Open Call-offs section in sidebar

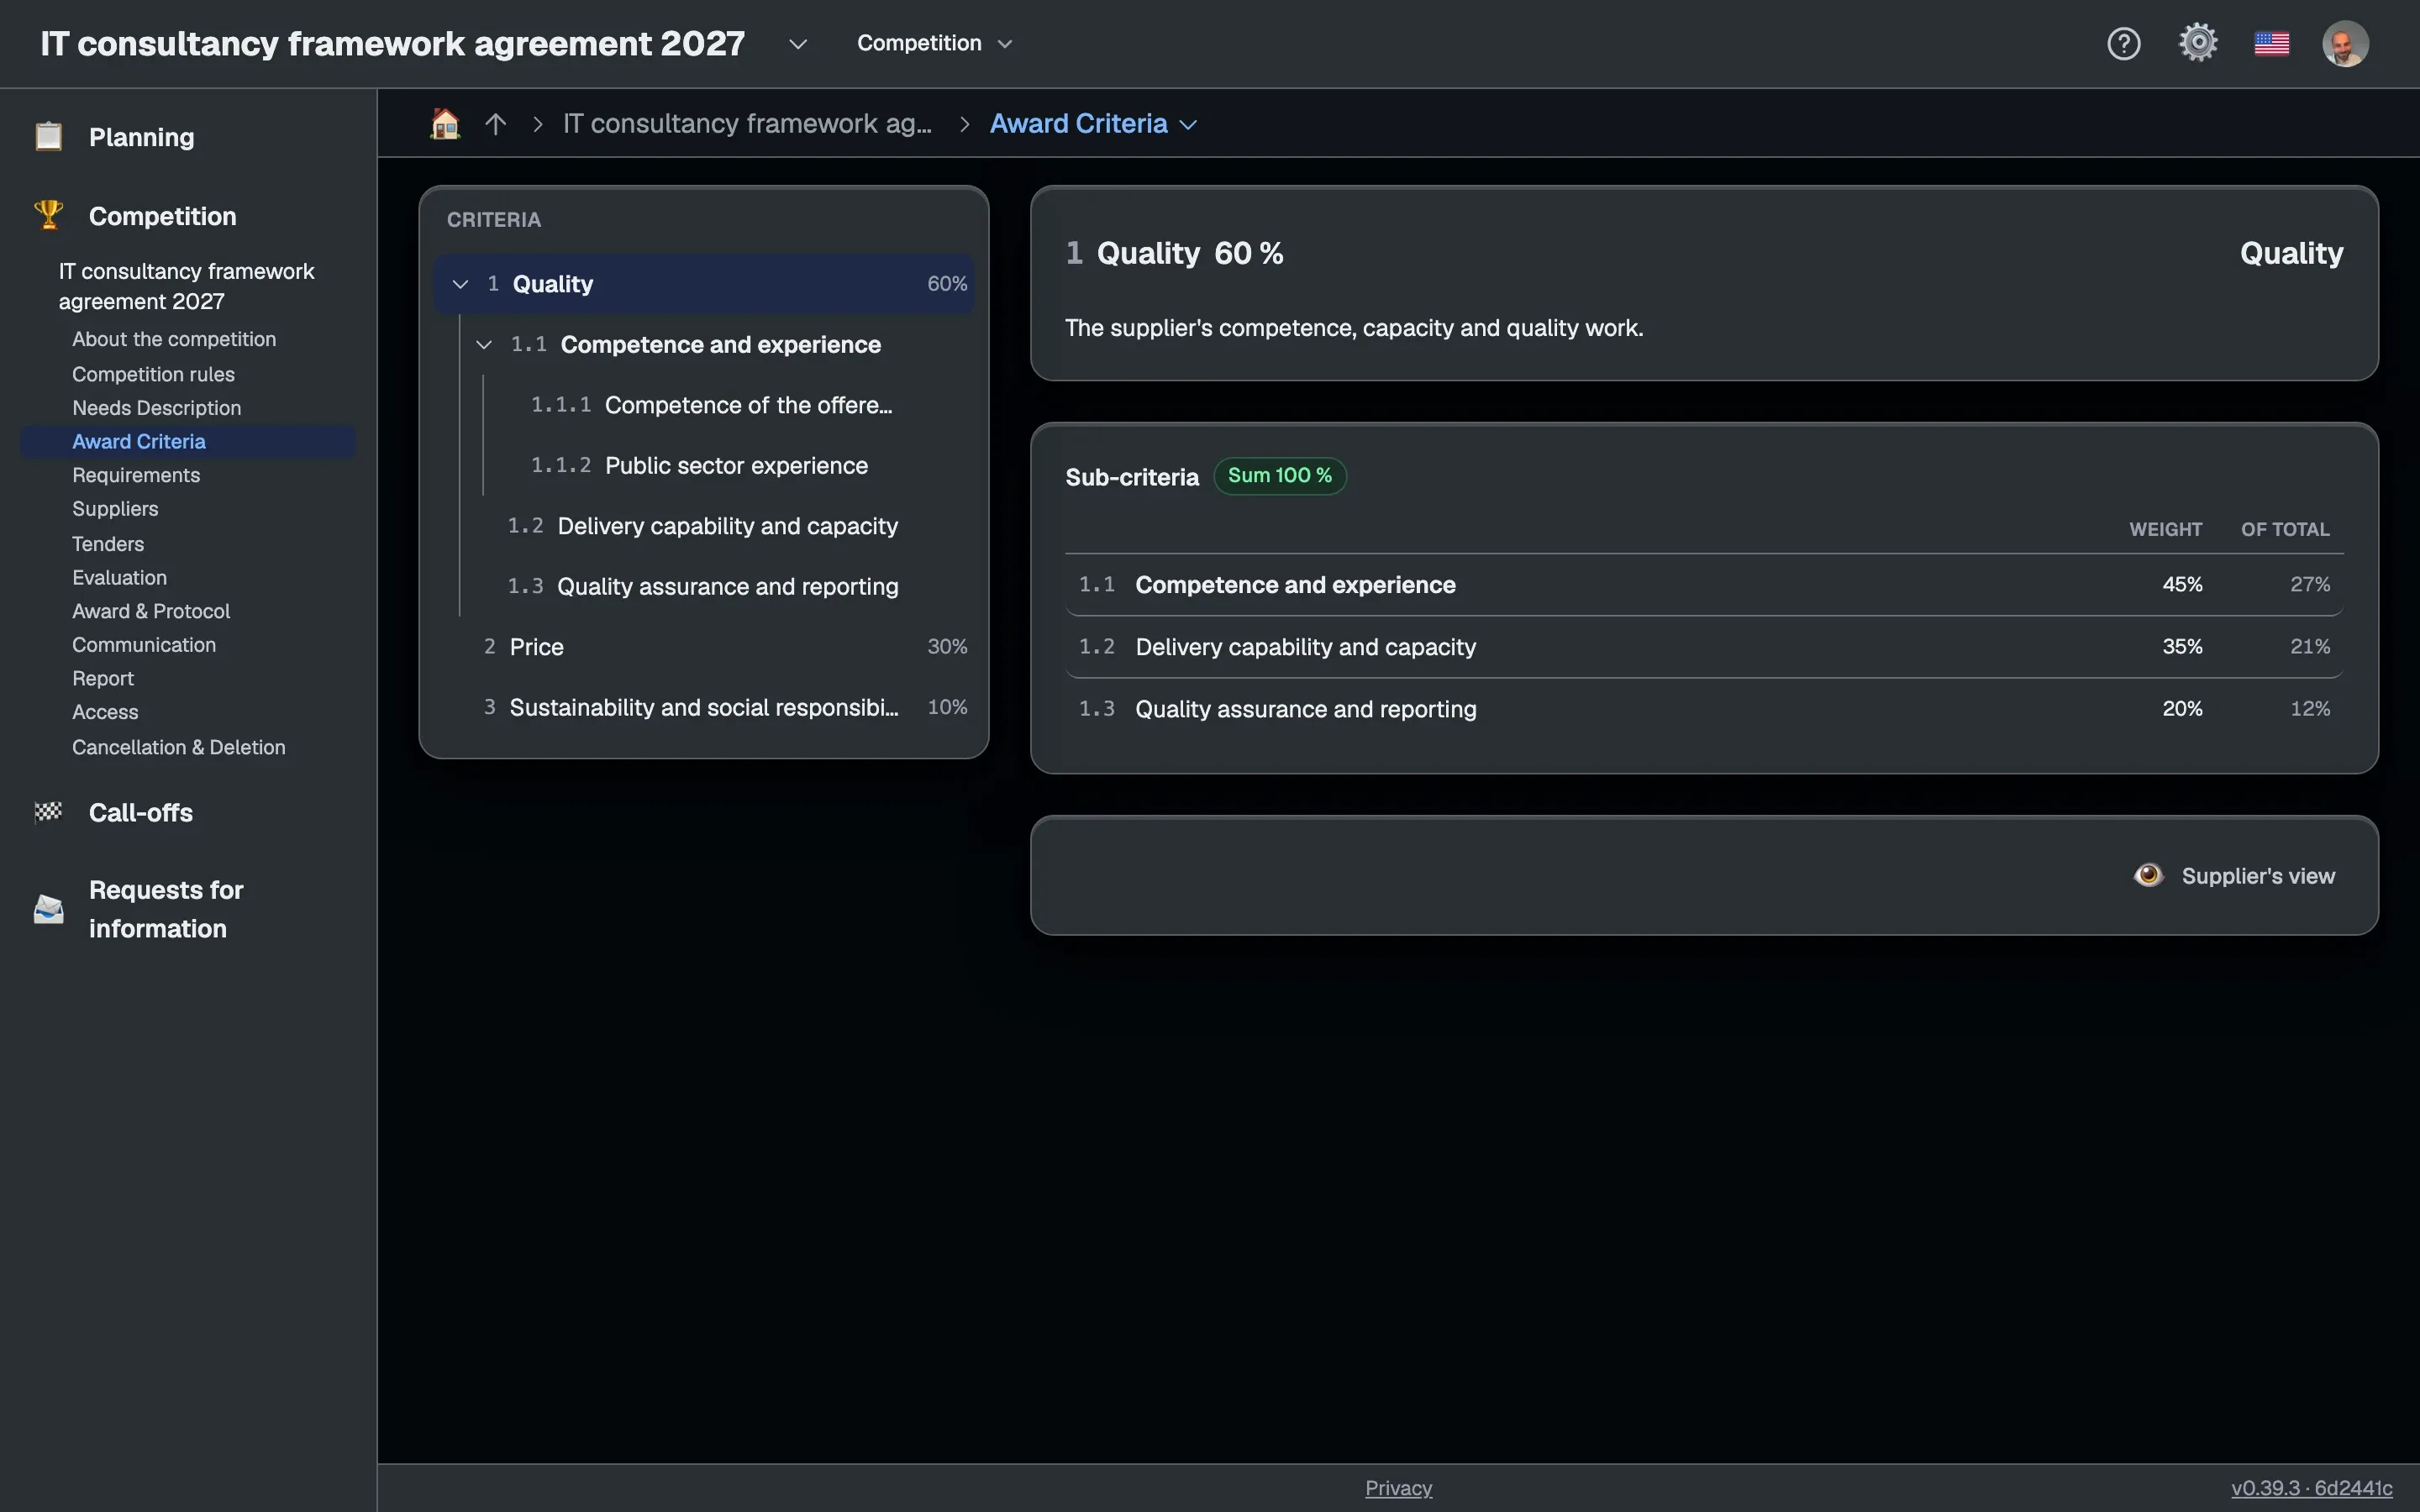(140, 812)
